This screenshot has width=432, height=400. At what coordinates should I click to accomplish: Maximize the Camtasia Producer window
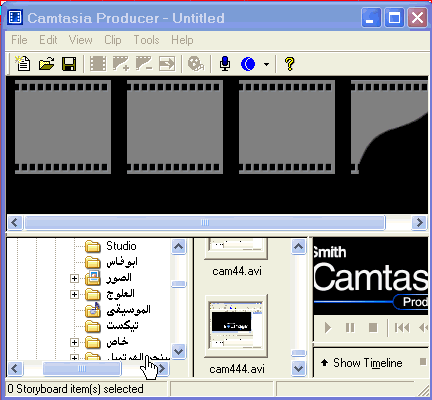394,17
